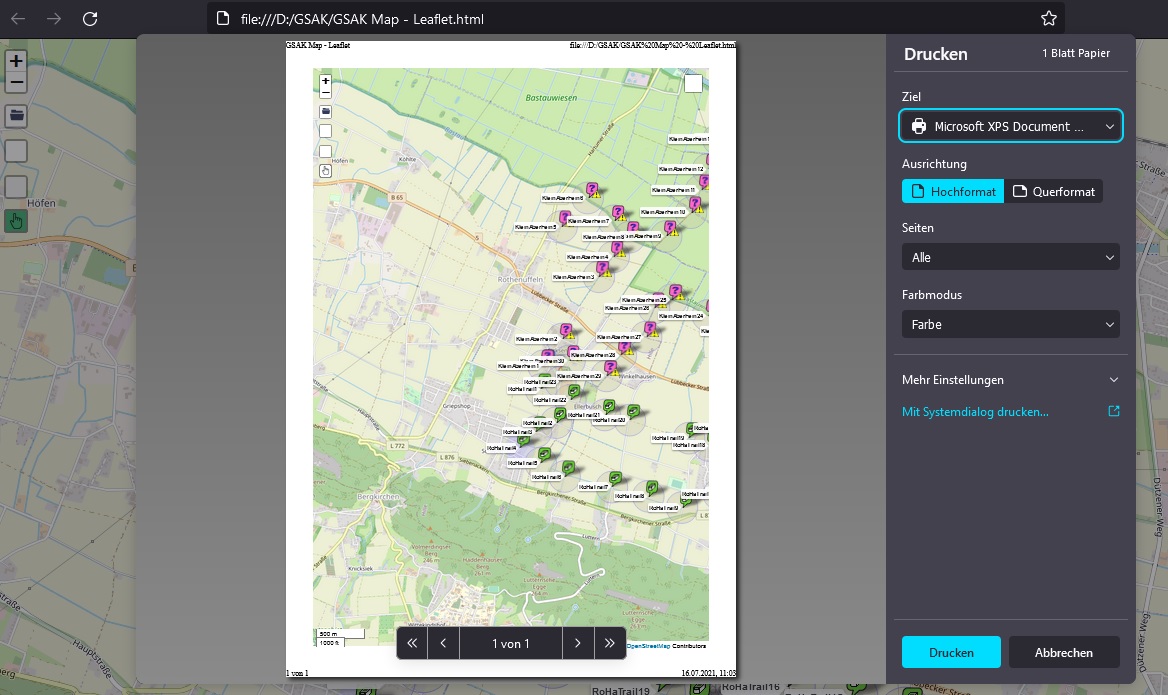
Task: Go to next preview page
Action: 578,643
